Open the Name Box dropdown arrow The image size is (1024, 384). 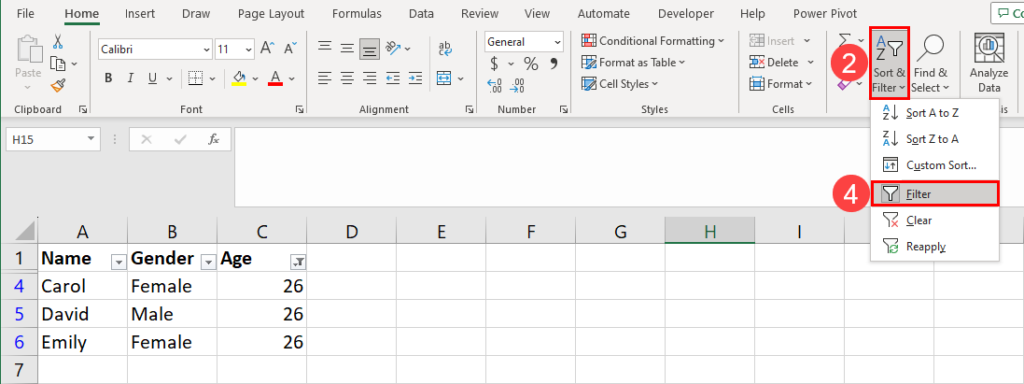pyautogui.click(x=91, y=138)
